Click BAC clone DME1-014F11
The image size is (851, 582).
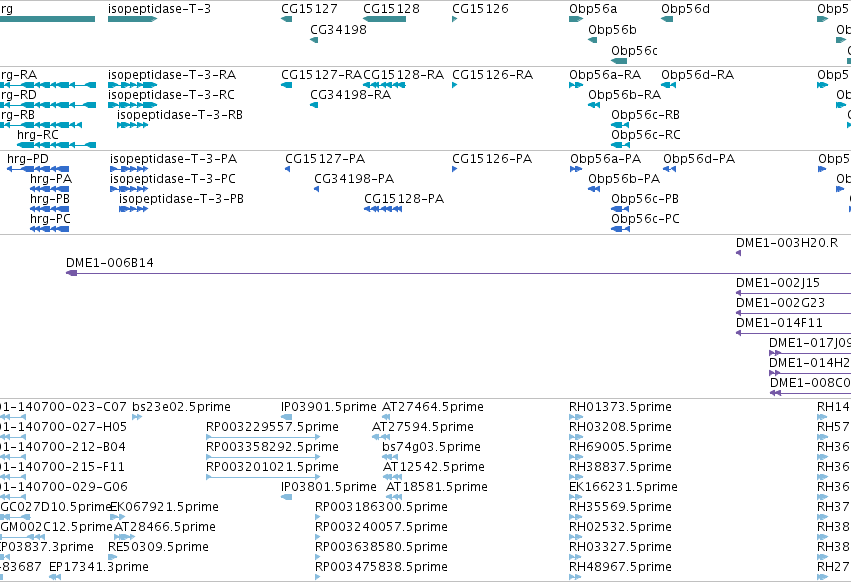coord(779,323)
